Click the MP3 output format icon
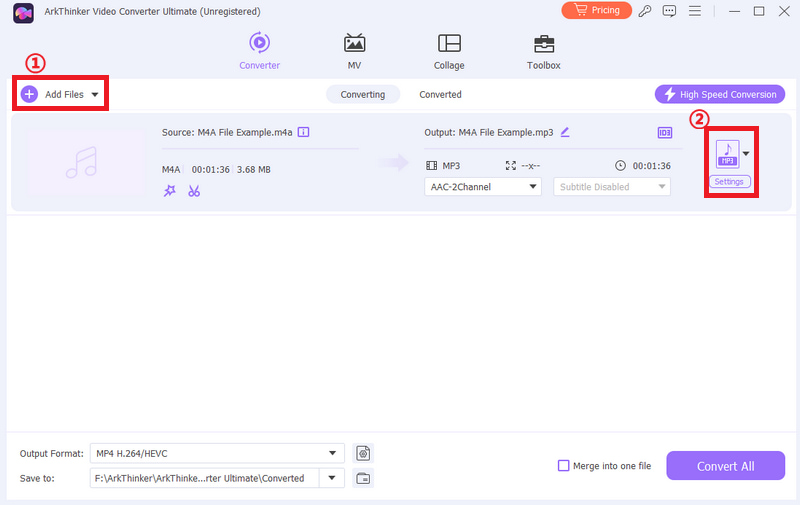The width and height of the screenshot is (800, 505). pyautogui.click(x=728, y=154)
